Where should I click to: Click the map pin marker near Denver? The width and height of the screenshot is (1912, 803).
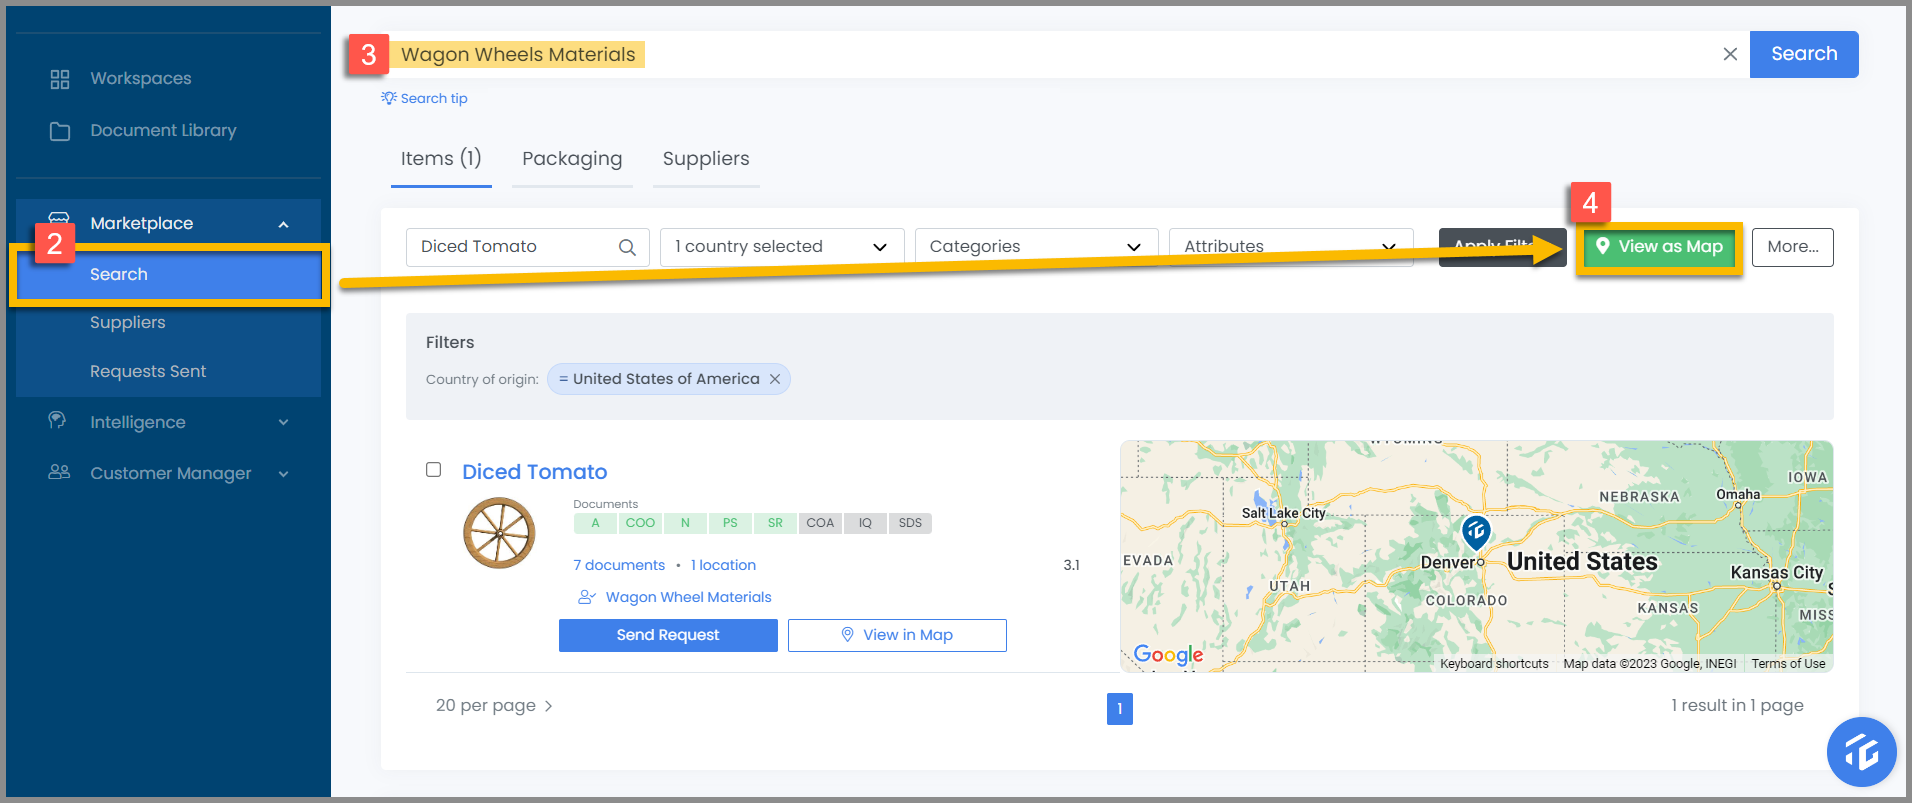click(1476, 532)
